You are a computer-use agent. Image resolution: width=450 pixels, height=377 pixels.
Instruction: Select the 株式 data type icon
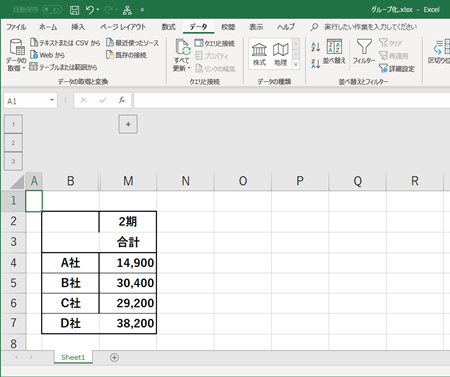(x=259, y=54)
